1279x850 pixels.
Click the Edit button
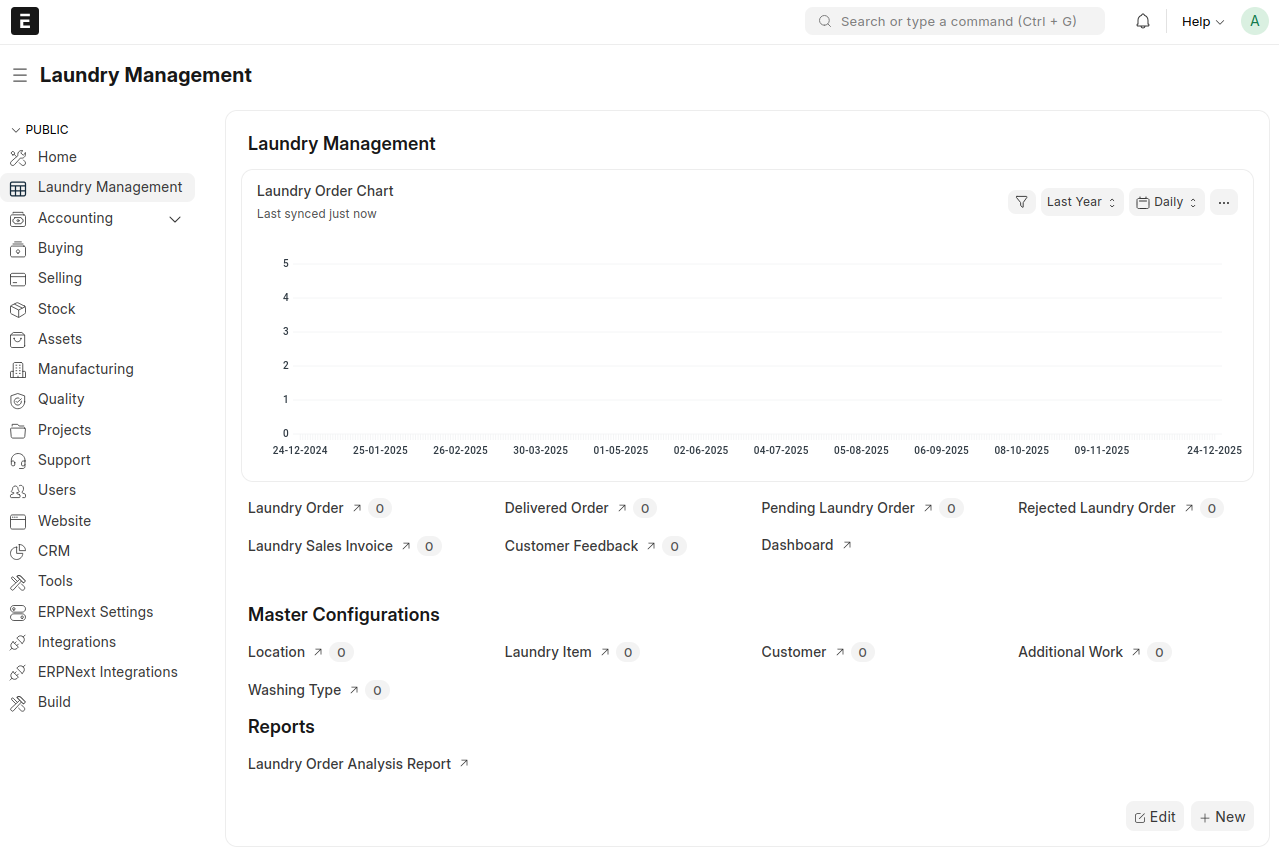(1154, 816)
